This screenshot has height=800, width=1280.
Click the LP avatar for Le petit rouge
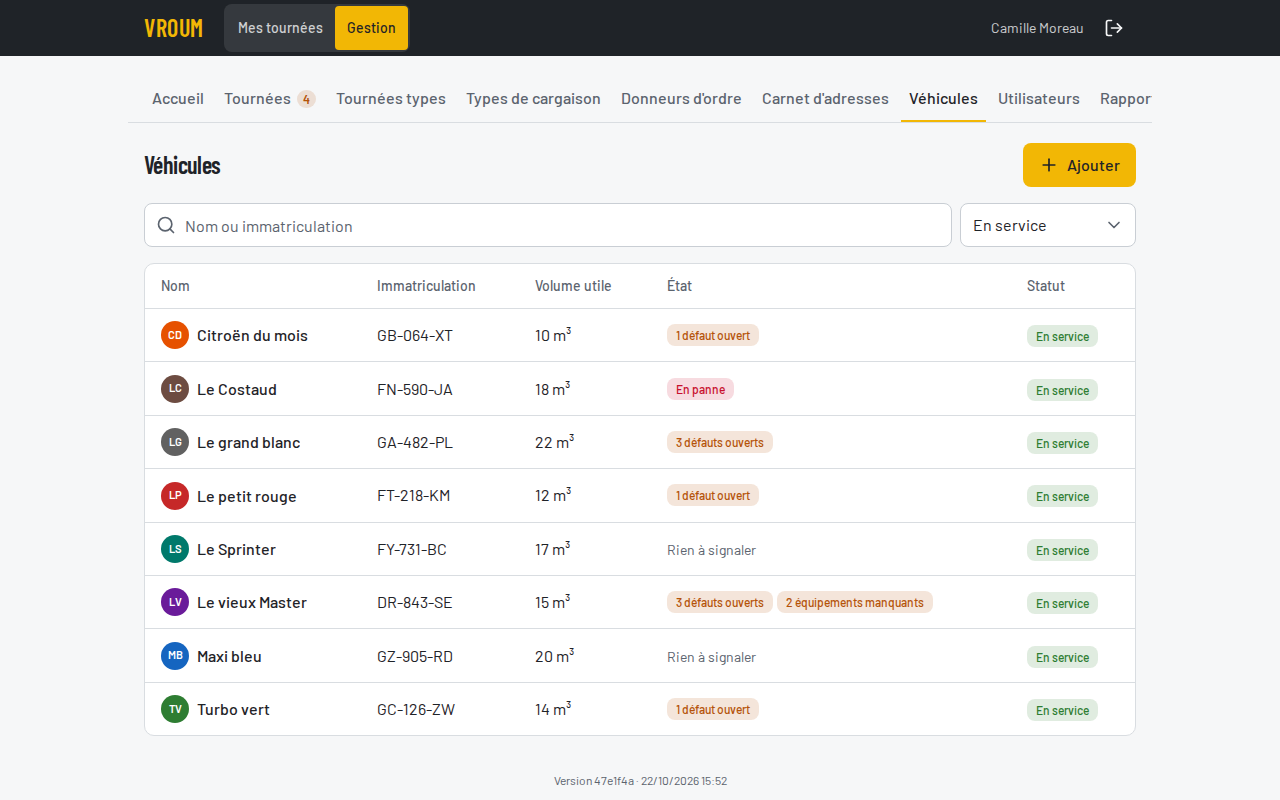coord(175,496)
